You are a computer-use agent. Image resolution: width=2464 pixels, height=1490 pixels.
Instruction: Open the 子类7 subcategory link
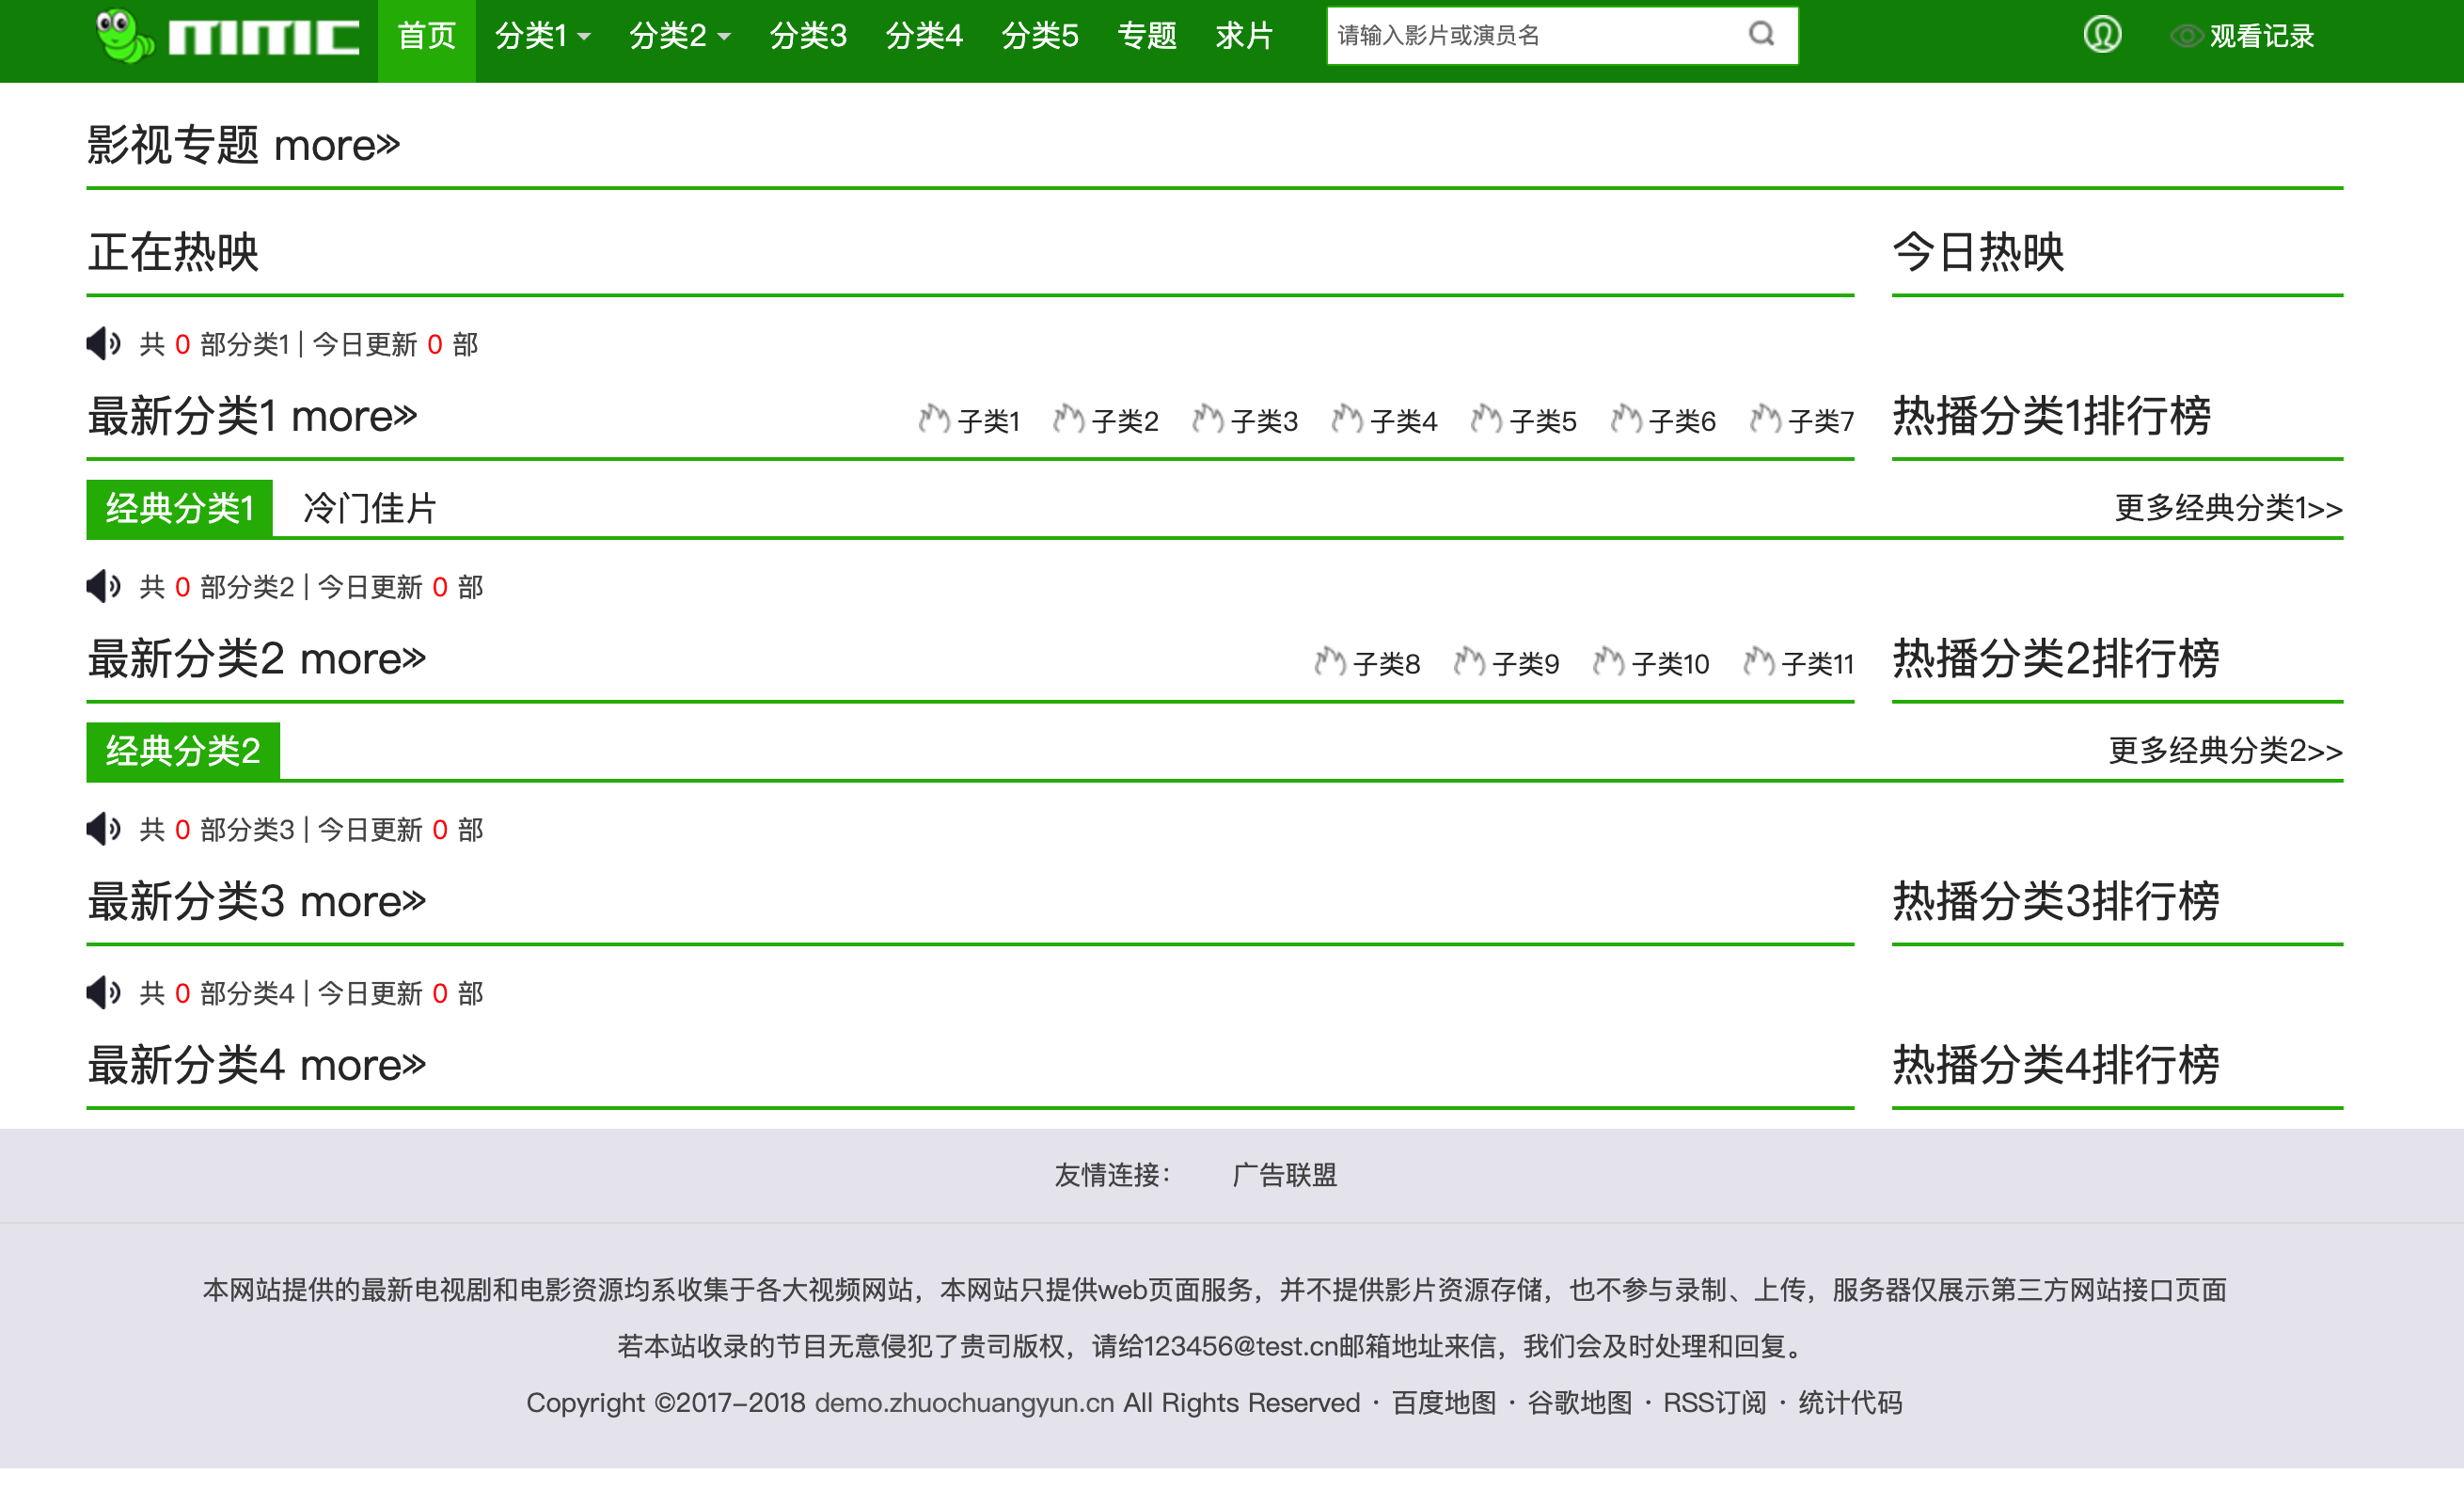tap(1821, 421)
